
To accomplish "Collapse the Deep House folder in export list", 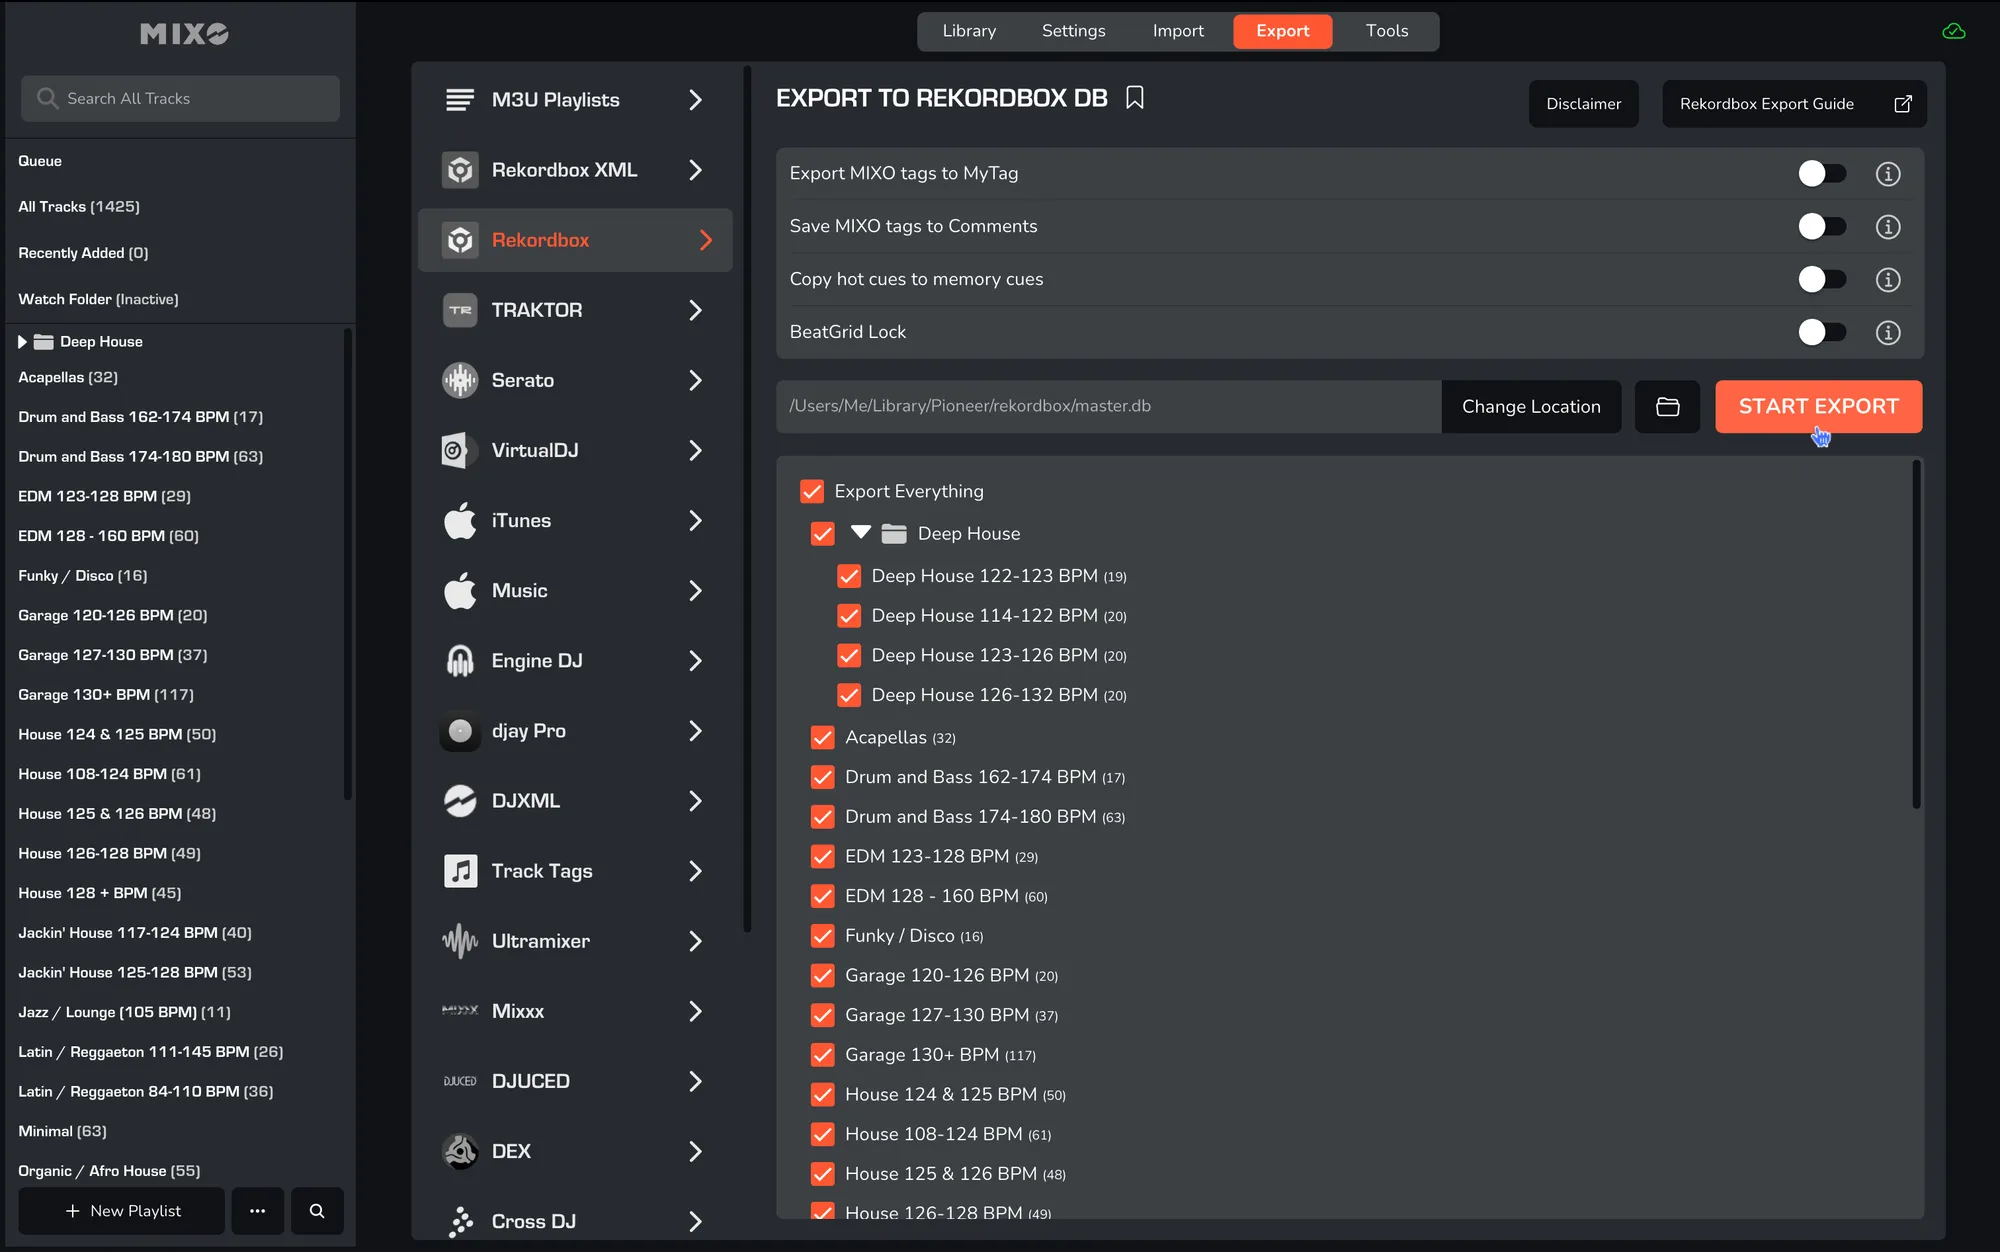I will point(860,533).
